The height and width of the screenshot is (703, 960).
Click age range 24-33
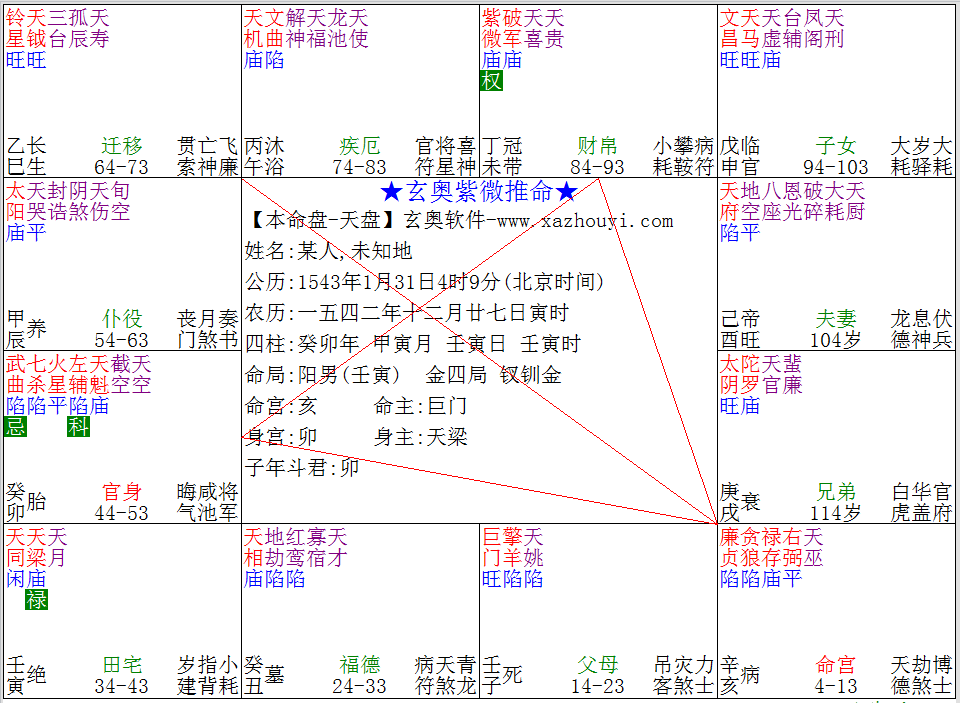coord(359,685)
